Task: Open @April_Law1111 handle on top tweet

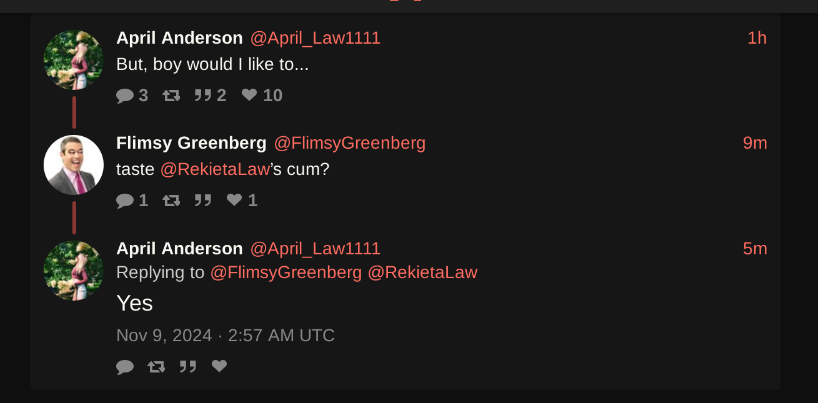Action: (x=315, y=38)
